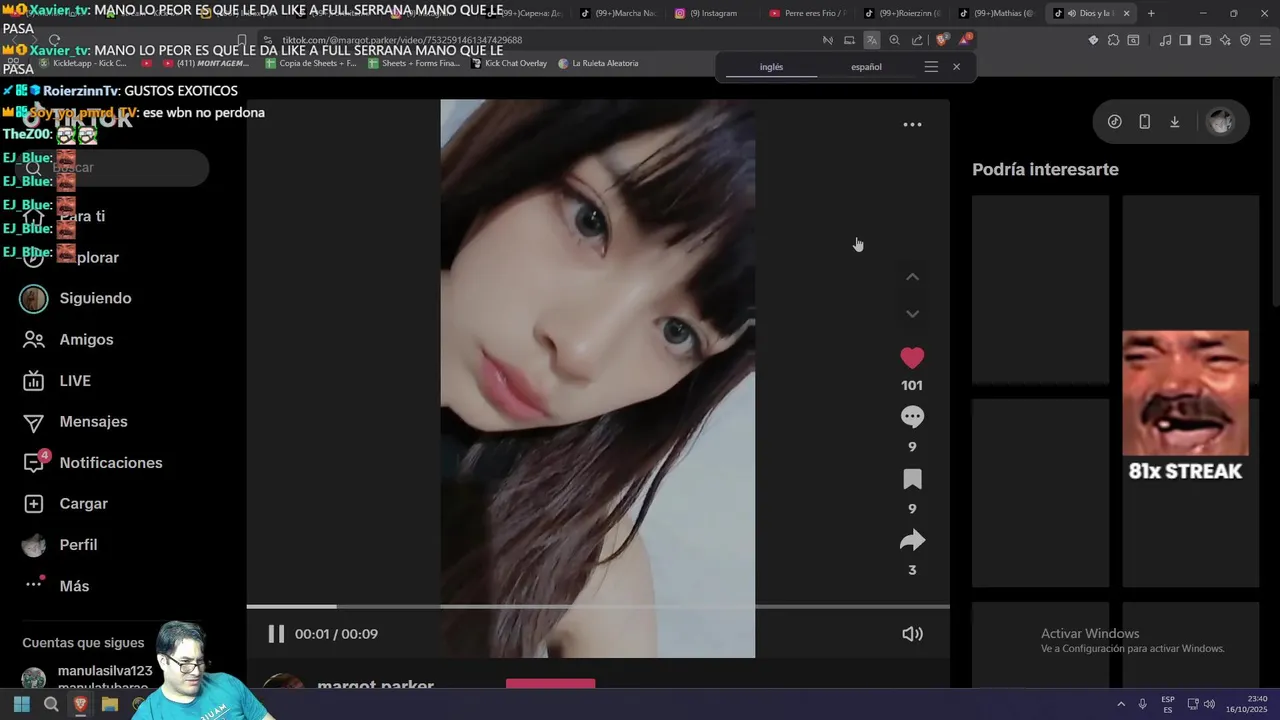
Task: Open the three-dot video options menu
Action: (x=912, y=125)
